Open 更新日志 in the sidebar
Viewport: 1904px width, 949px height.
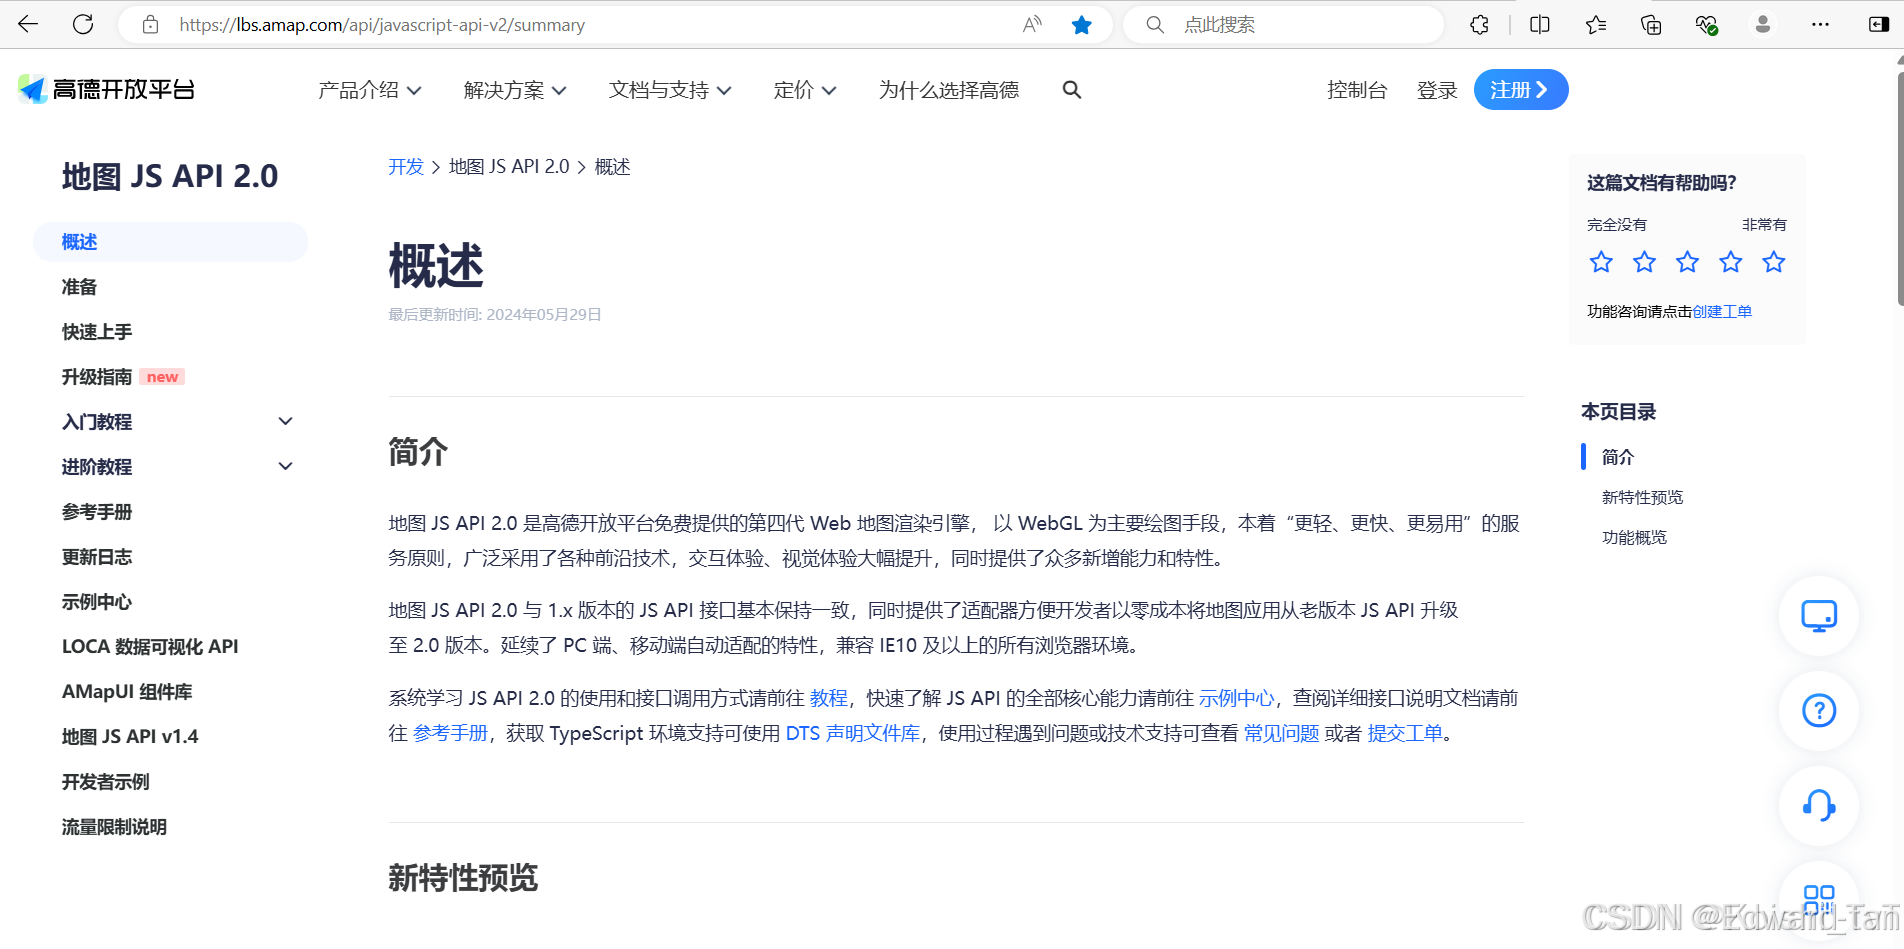tap(97, 557)
